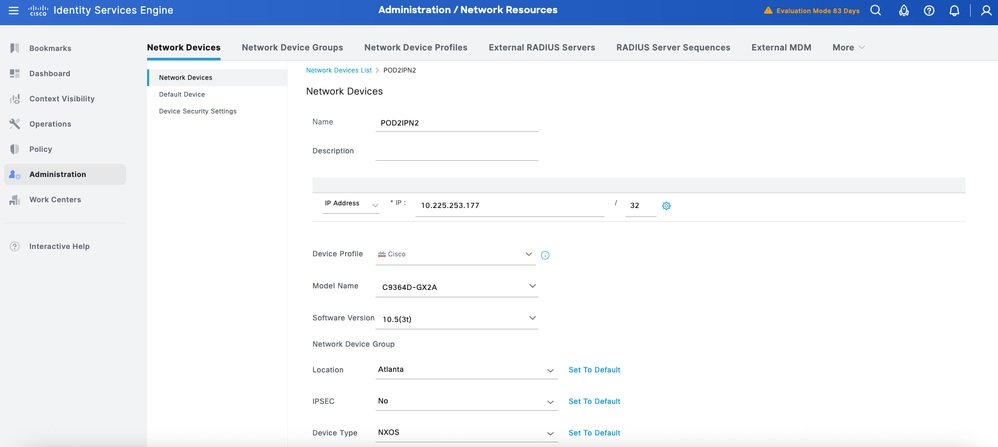Click the IP field 10.225.253.177
The image size is (998, 447).
(510, 206)
